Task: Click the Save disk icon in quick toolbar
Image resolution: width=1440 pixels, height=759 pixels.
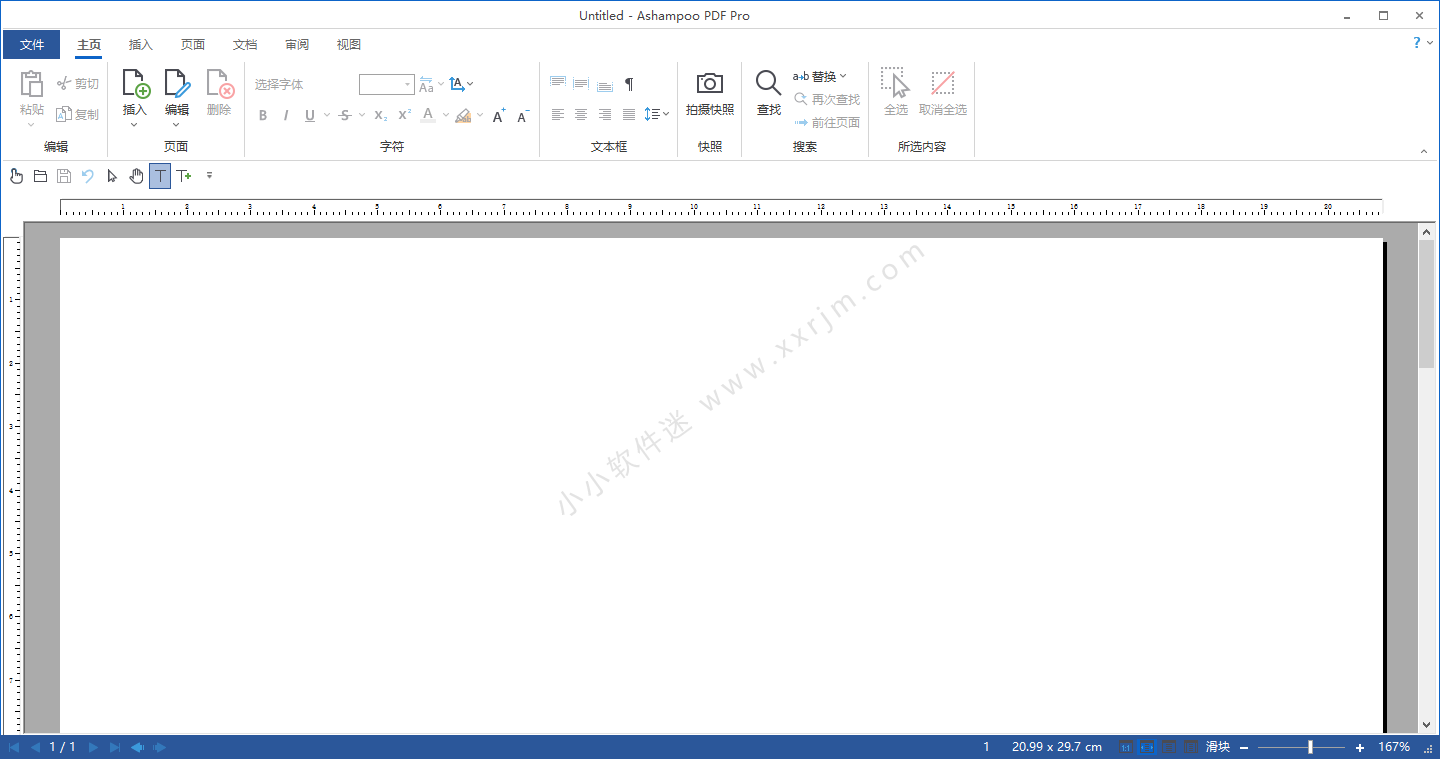Action: click(64, 176)
